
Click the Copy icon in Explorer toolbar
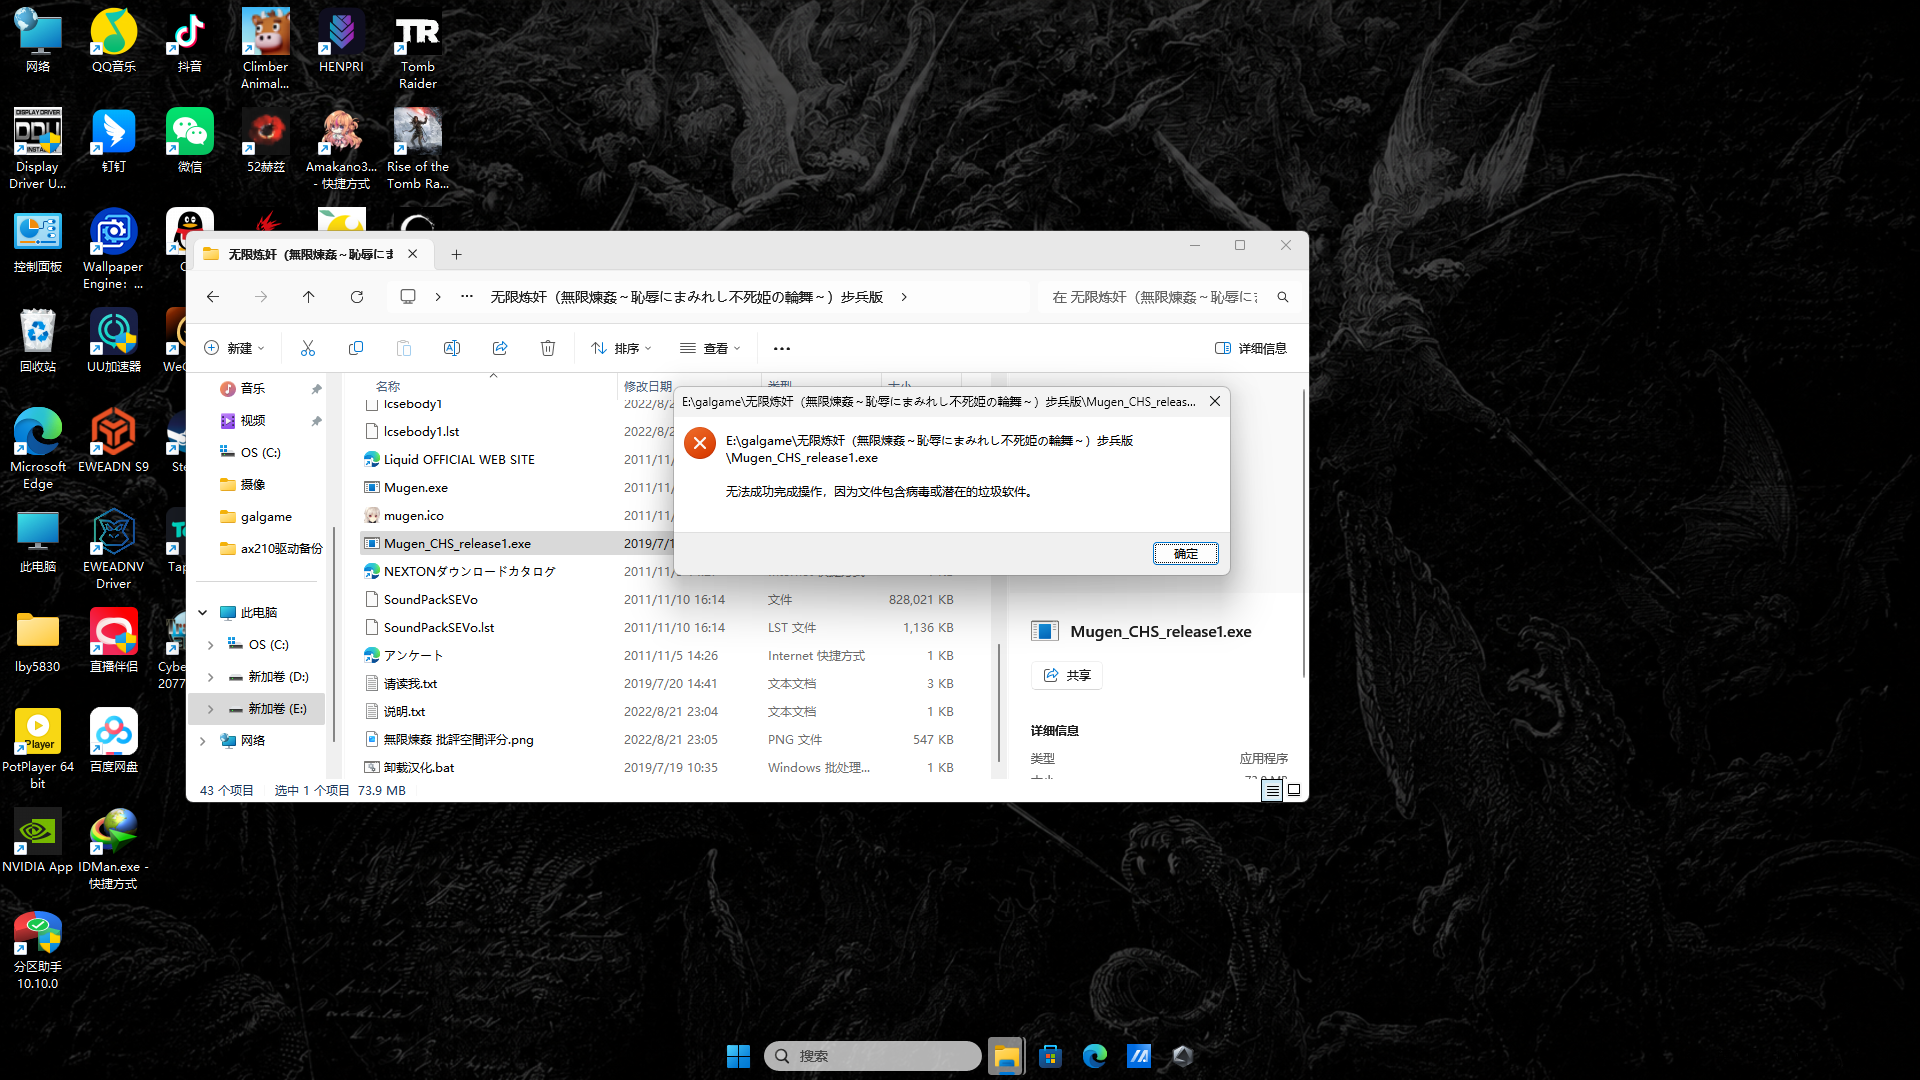click(356, 348)
